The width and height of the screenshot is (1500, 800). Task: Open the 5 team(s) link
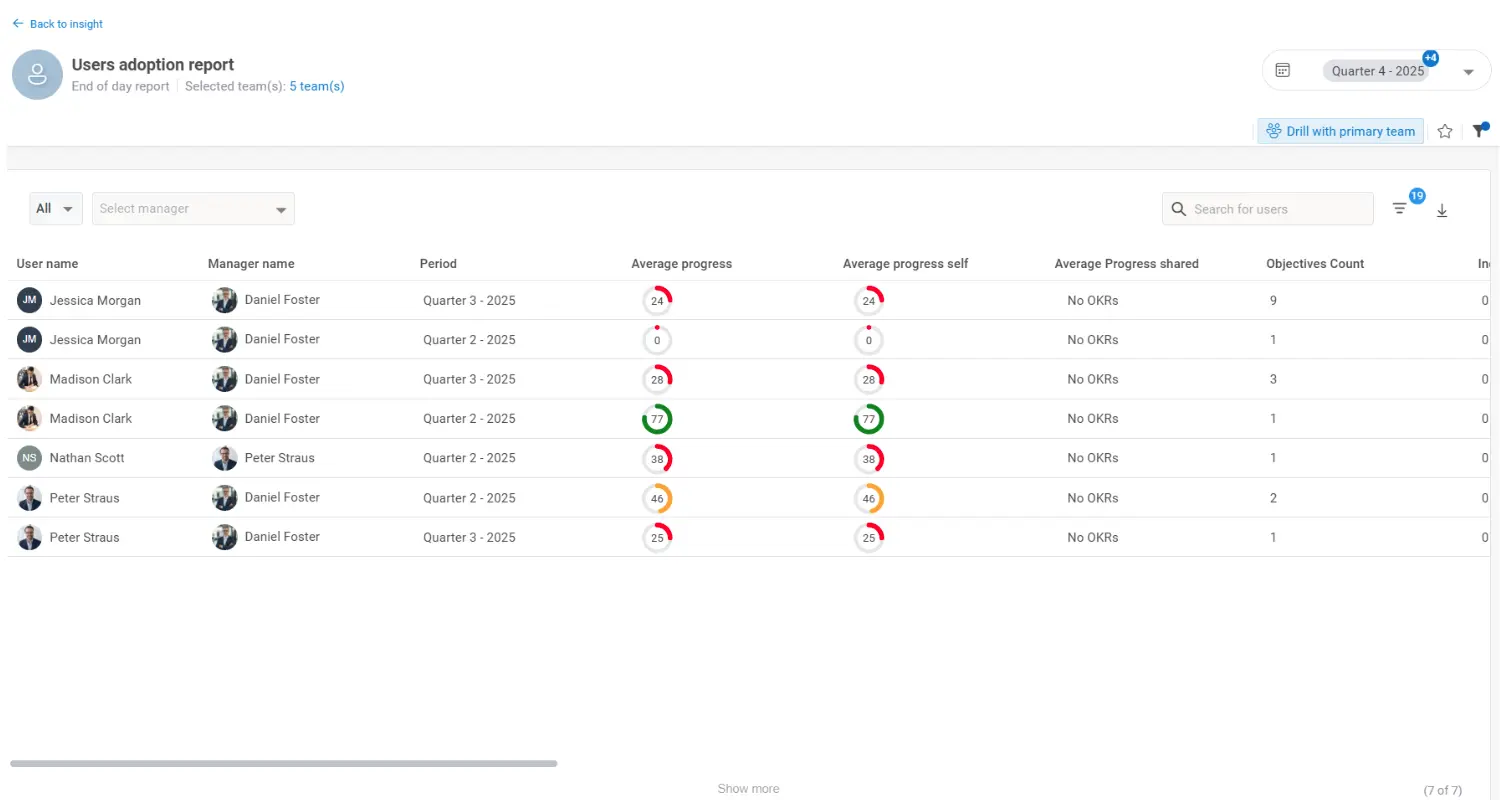(x=316, y=86)
